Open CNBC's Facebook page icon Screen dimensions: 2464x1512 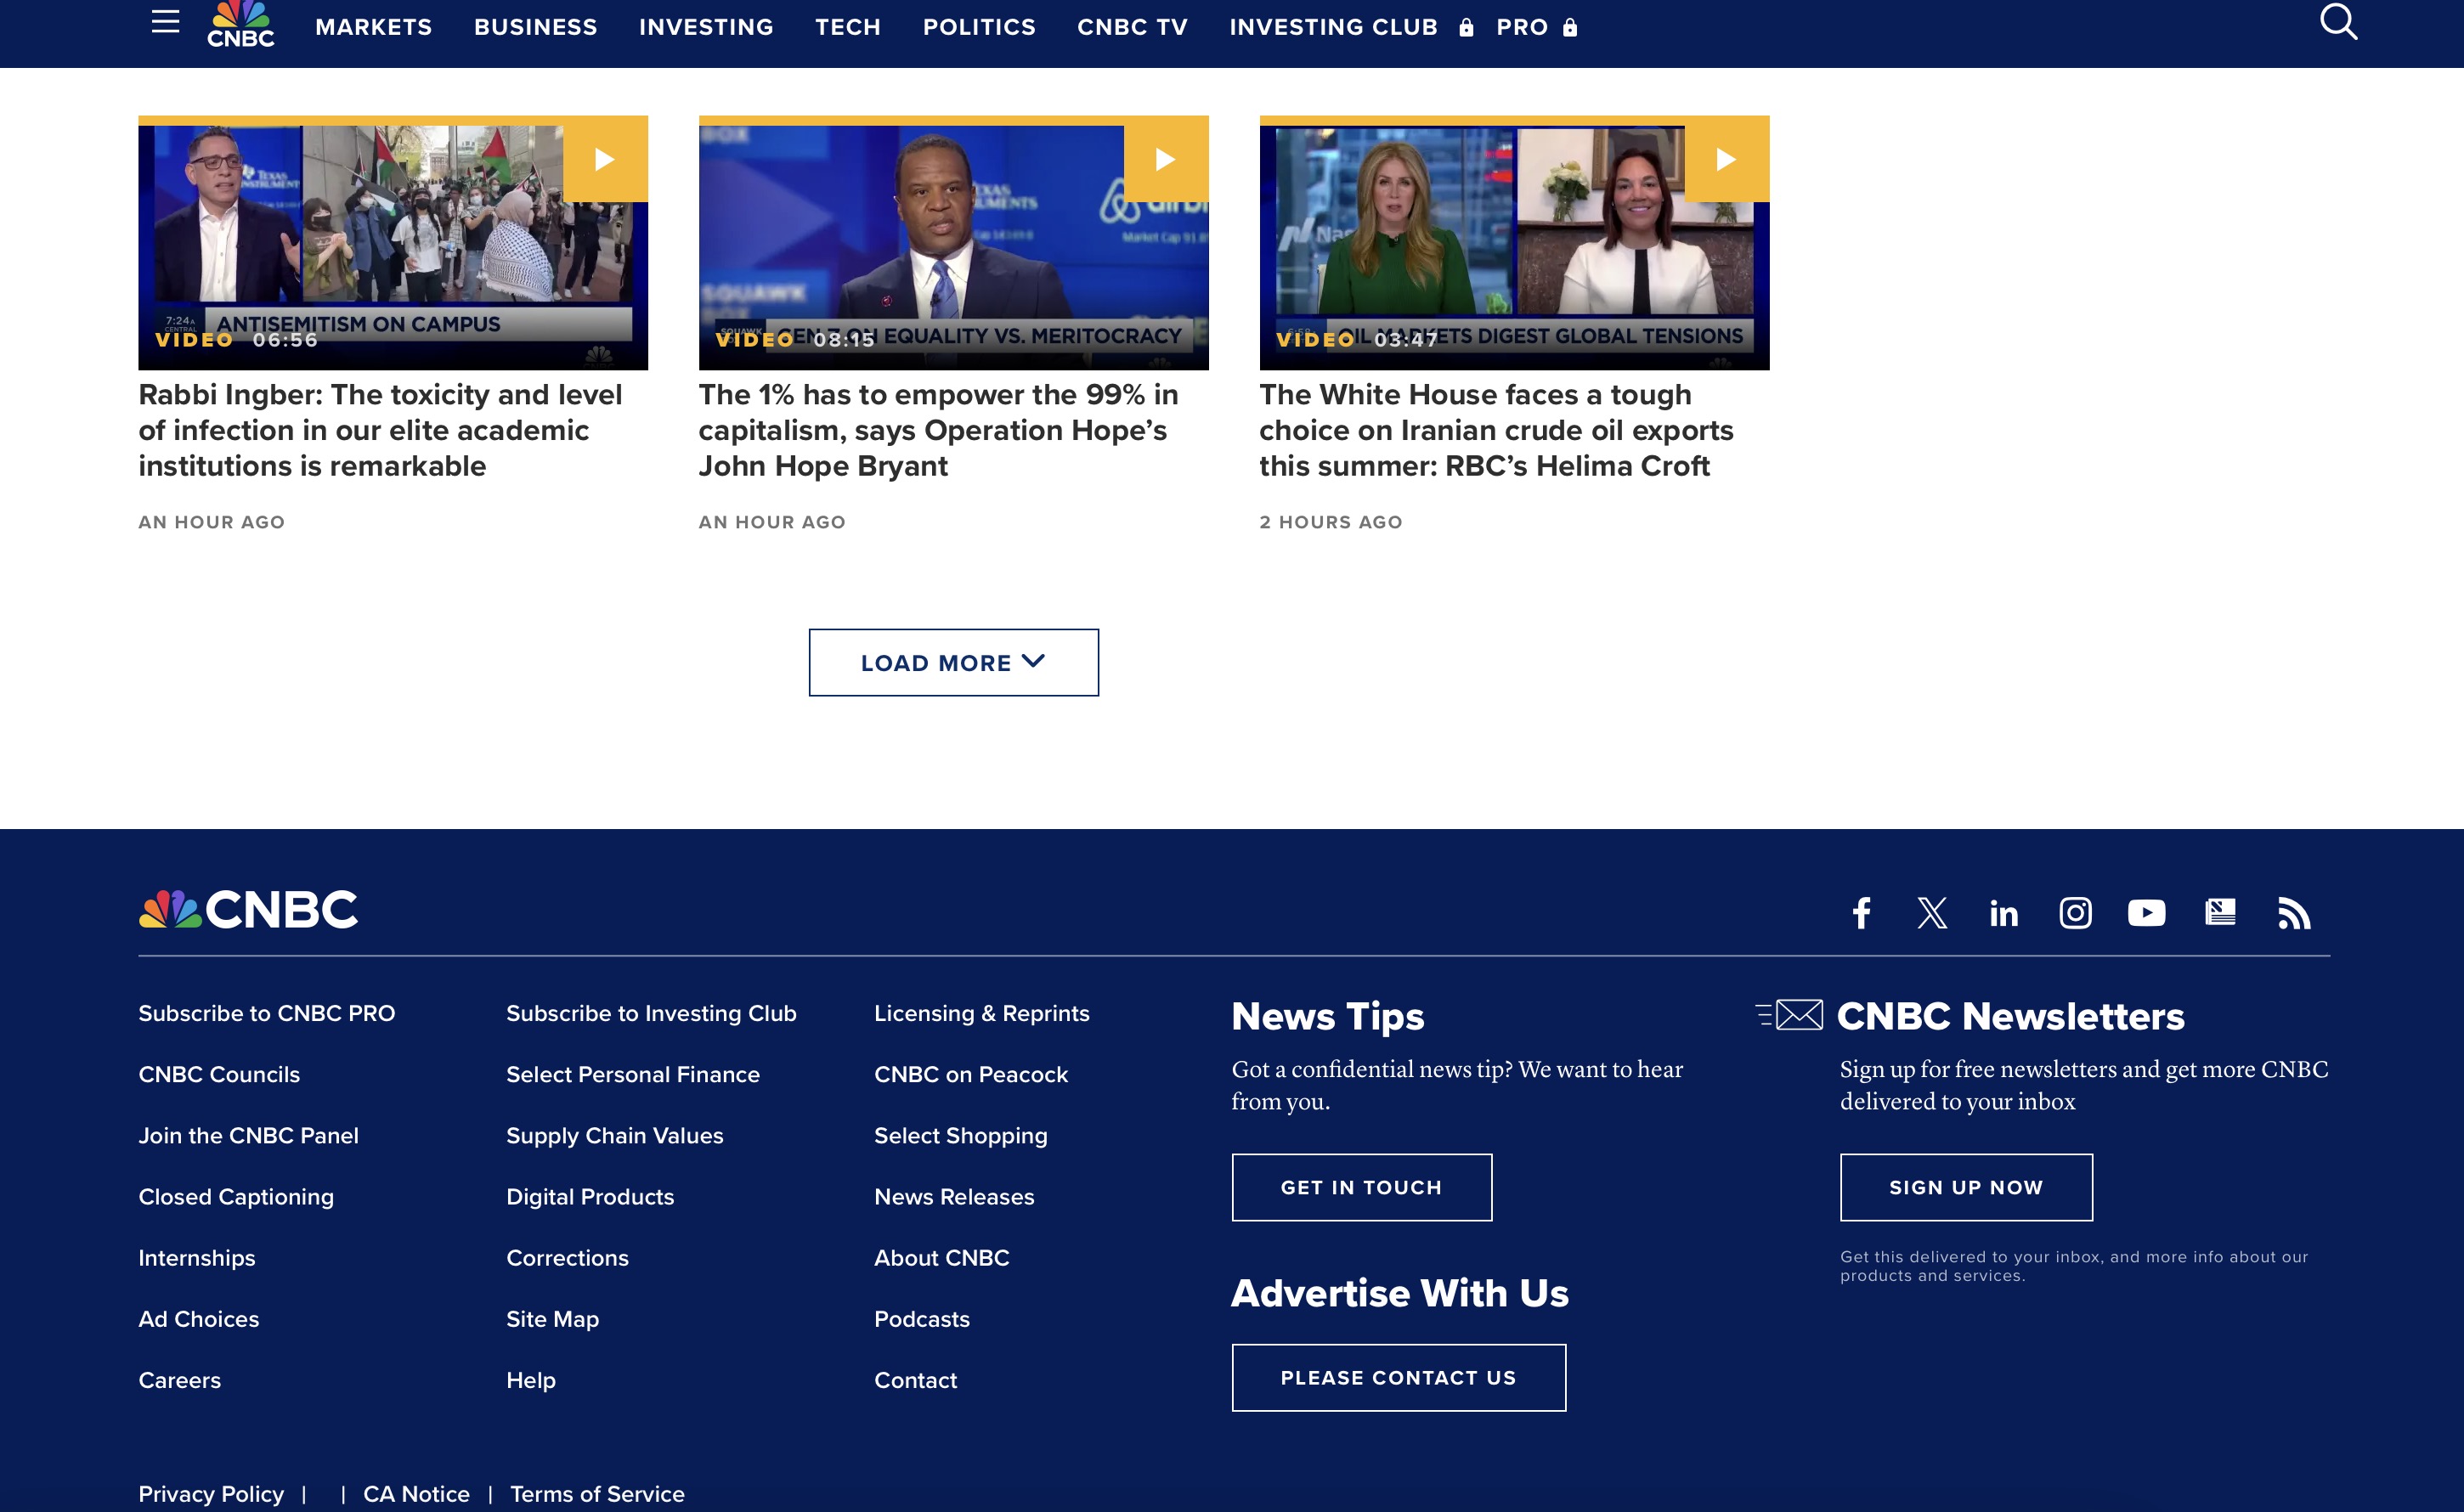(x=1861, y=913)
